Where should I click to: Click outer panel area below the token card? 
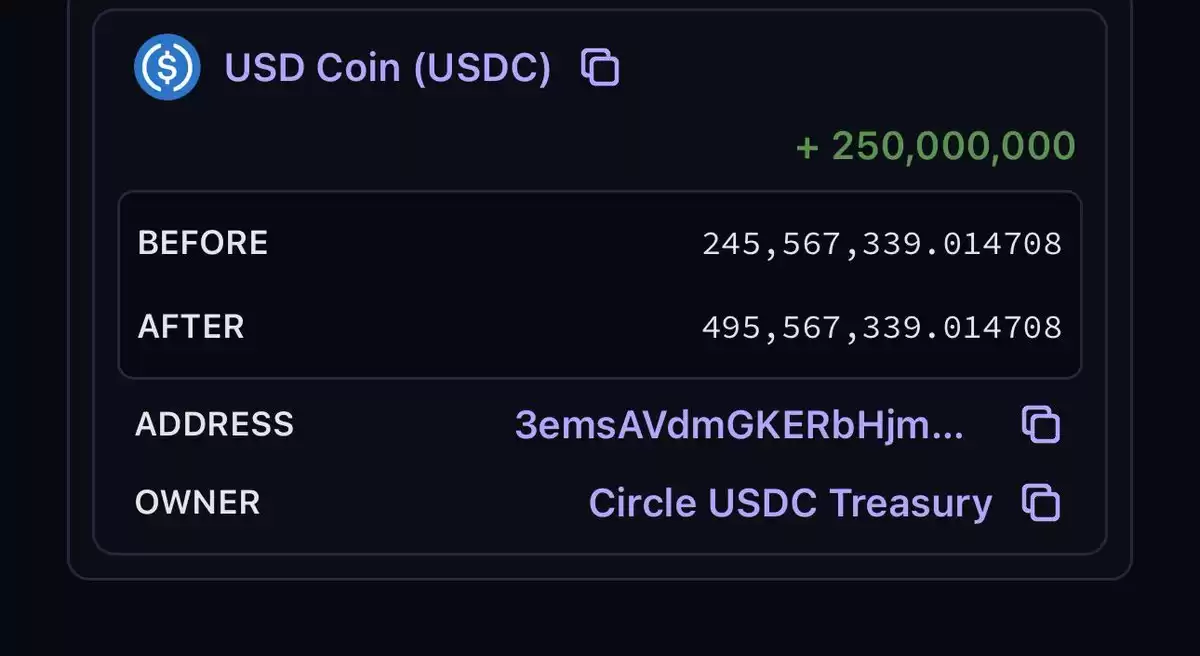(600, 565)
